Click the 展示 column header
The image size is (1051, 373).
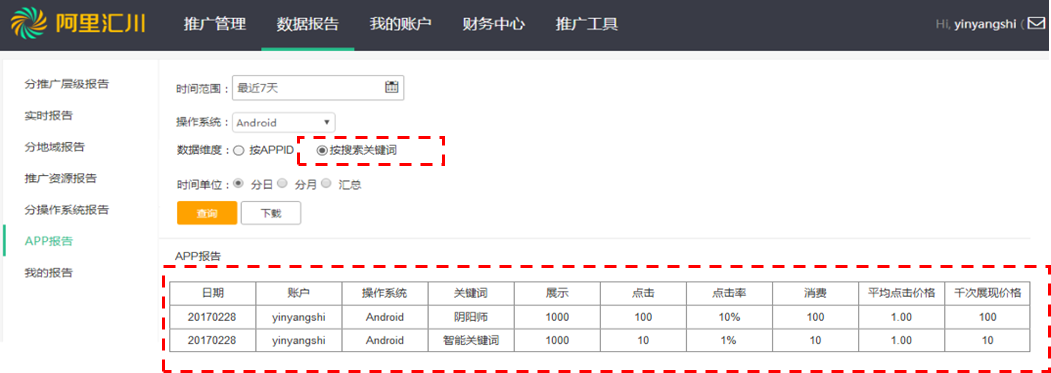(x=557, y=293)
